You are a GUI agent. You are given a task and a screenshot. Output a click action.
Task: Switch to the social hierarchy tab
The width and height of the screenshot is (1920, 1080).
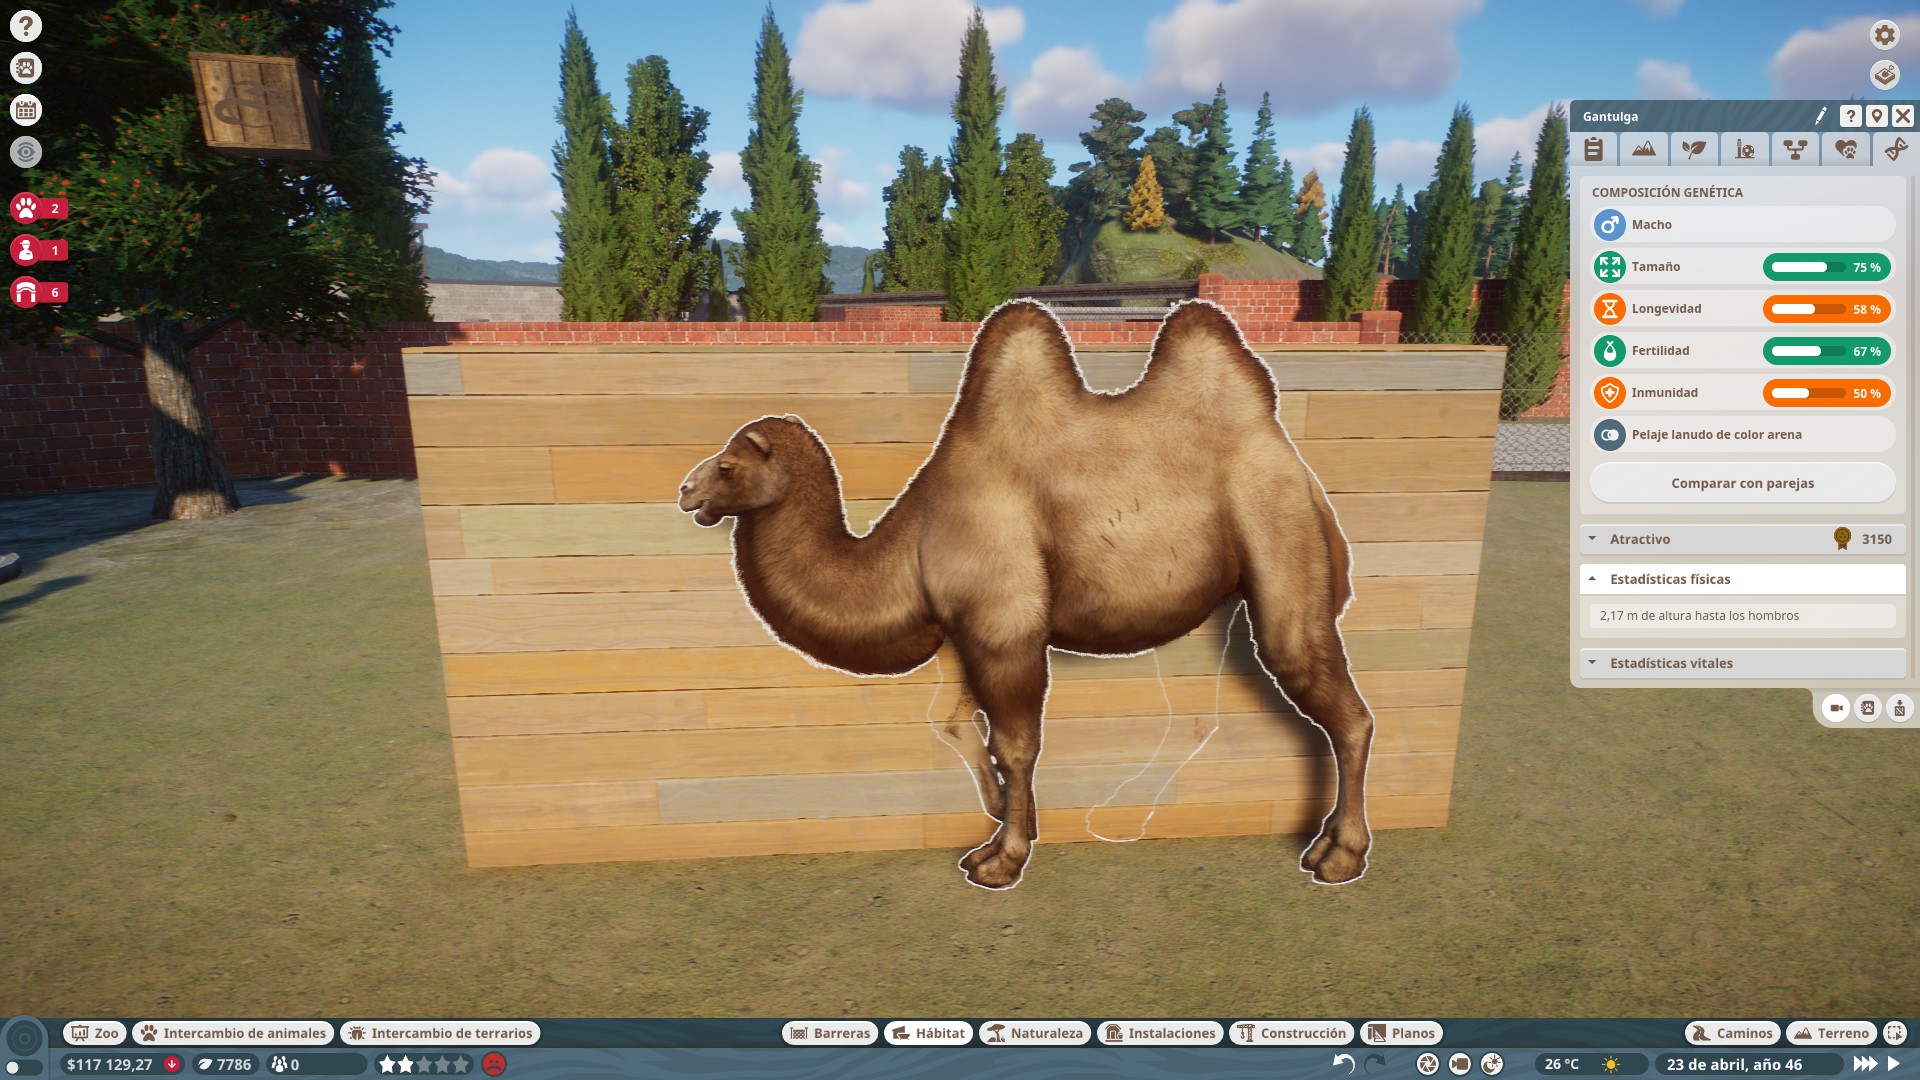[1795, 149]
